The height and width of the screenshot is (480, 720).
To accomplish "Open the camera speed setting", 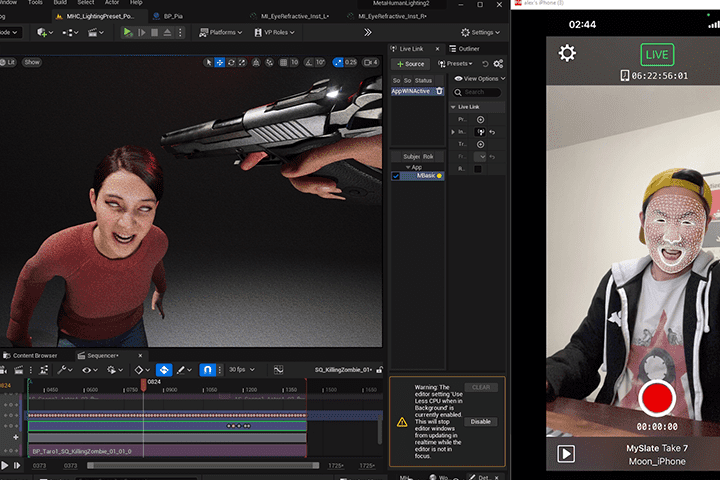I will 371,62.
